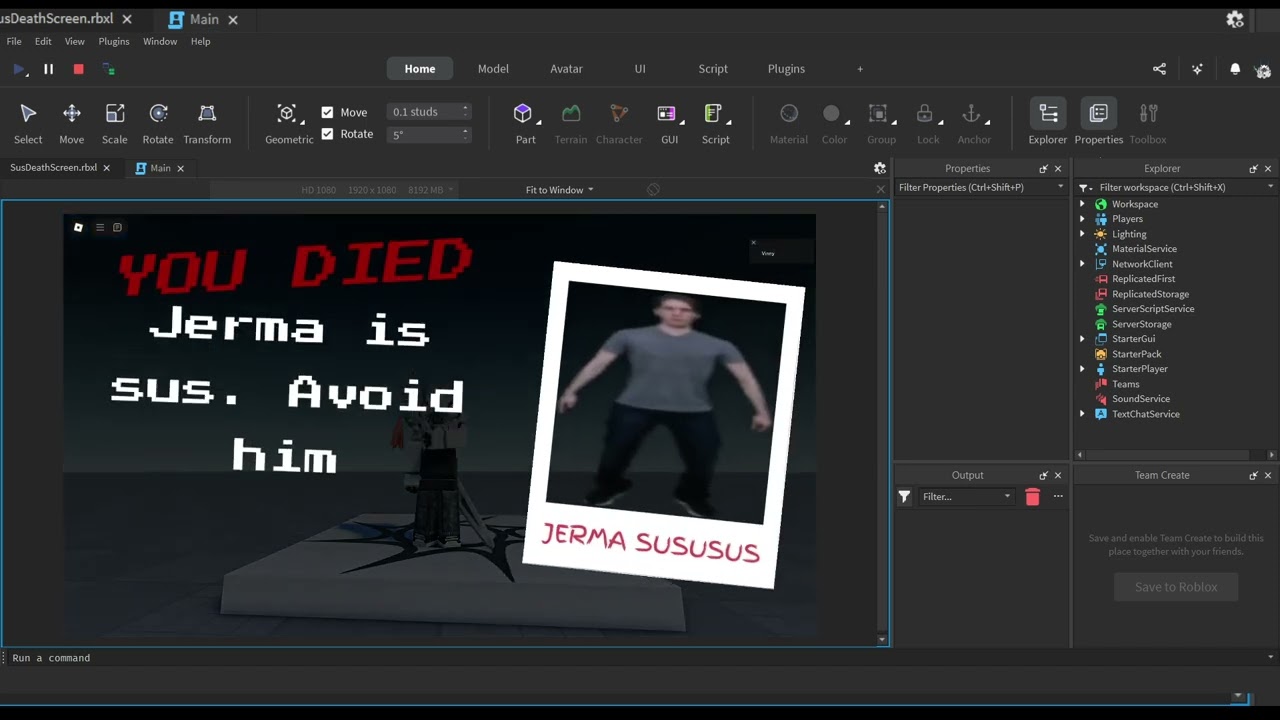Activate the Transform tool
This screenshot has height=720, width=1280.
[207, 114]
